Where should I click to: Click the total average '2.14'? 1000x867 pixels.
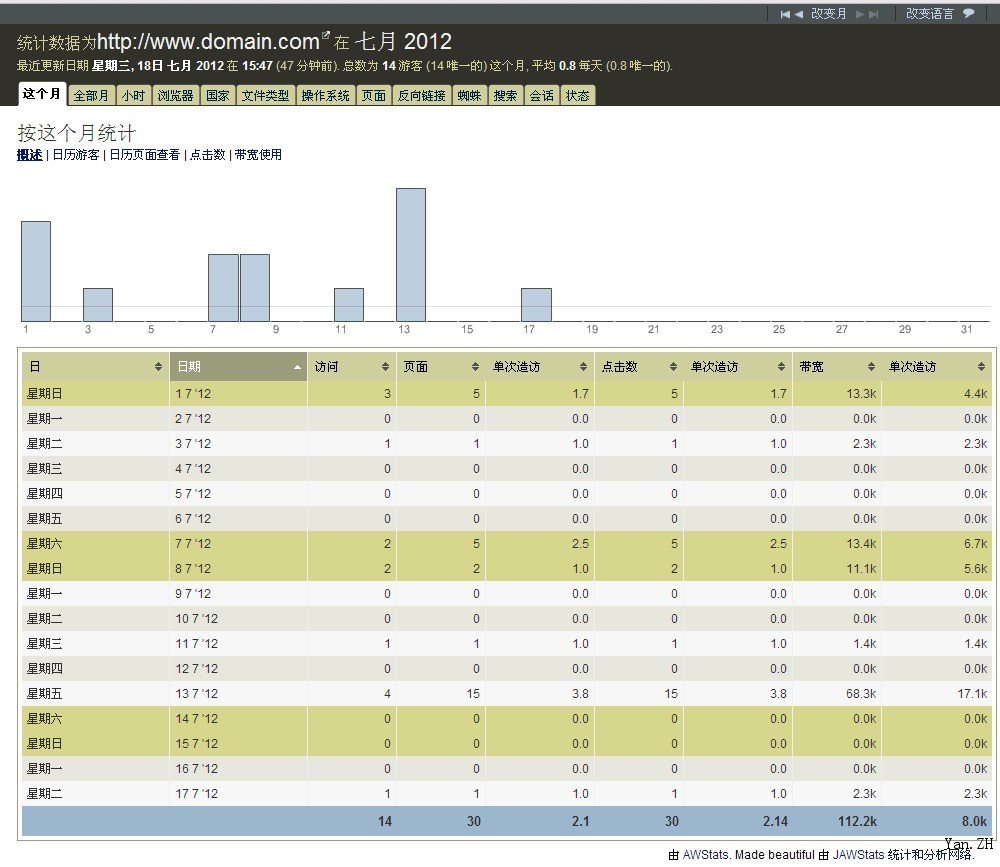pos(776,821)
